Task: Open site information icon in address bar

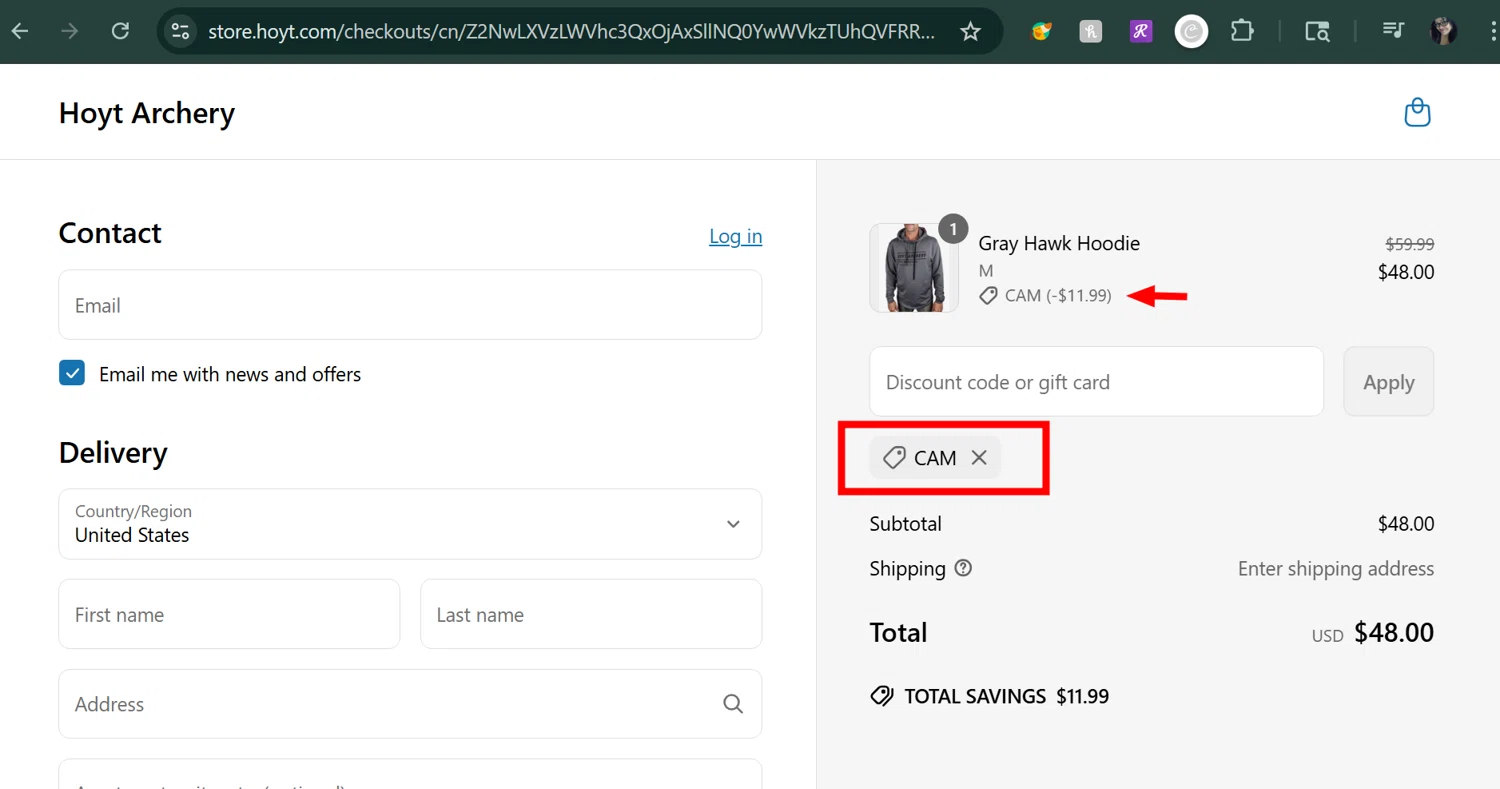Action: tap(180, 31)
